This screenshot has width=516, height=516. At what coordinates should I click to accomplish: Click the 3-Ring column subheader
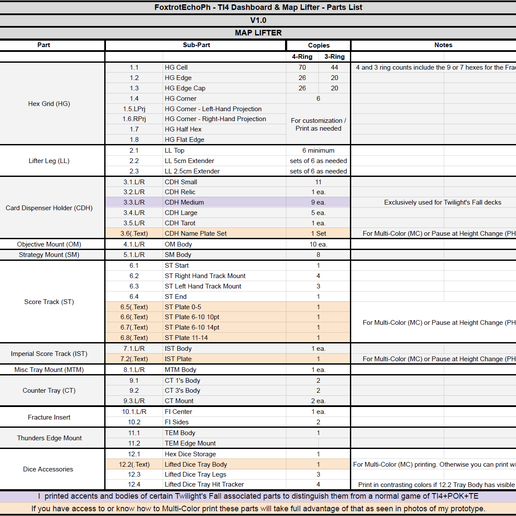334,57
